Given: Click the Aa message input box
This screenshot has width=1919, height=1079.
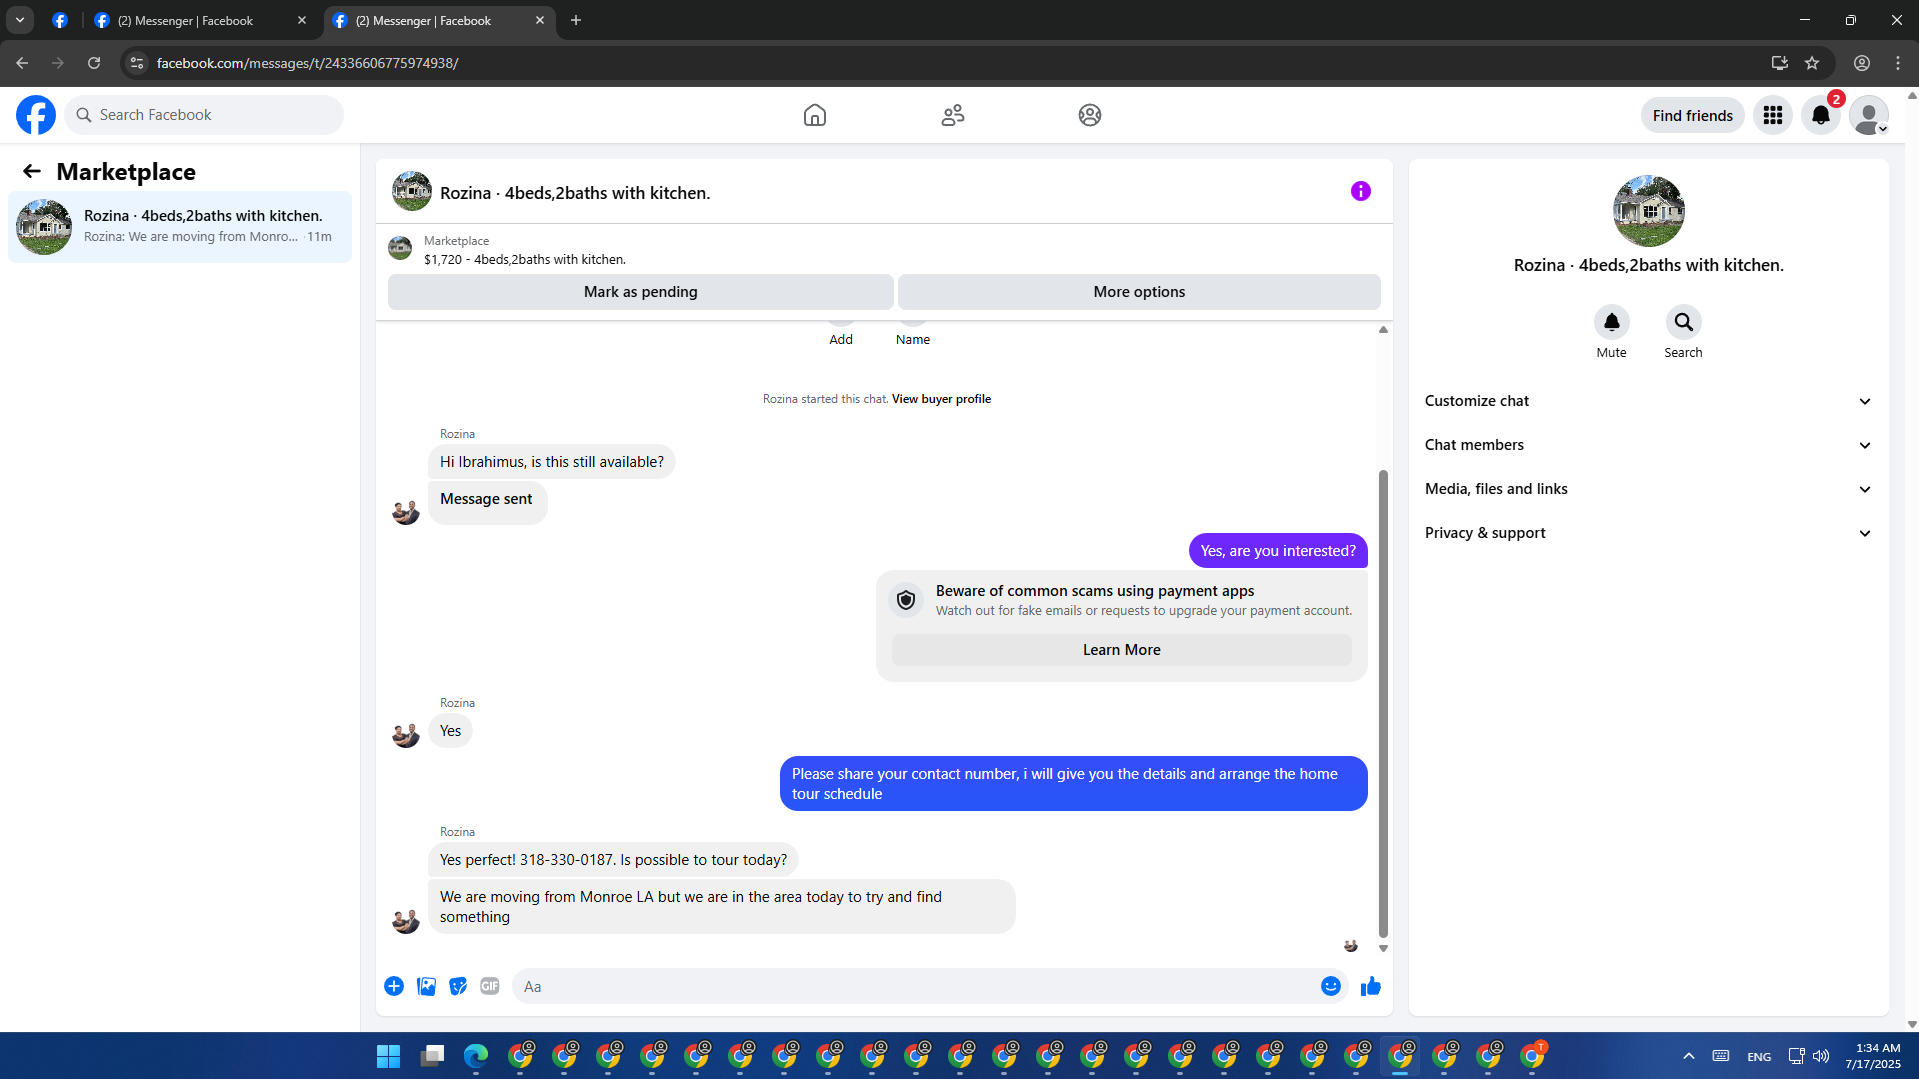Looking at the screenshot, I should pos(915,986).
